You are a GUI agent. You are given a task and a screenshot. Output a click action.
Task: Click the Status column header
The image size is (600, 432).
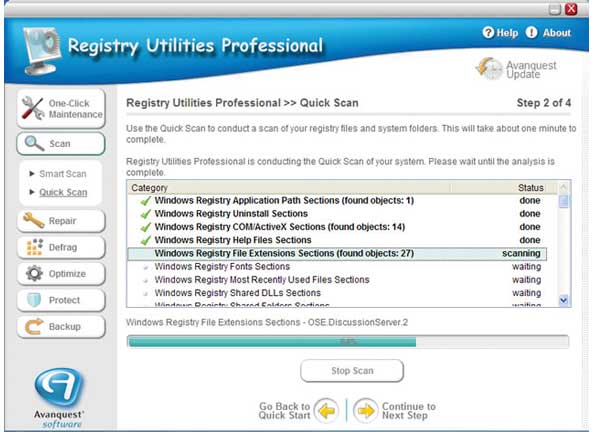tap(530, 188)
